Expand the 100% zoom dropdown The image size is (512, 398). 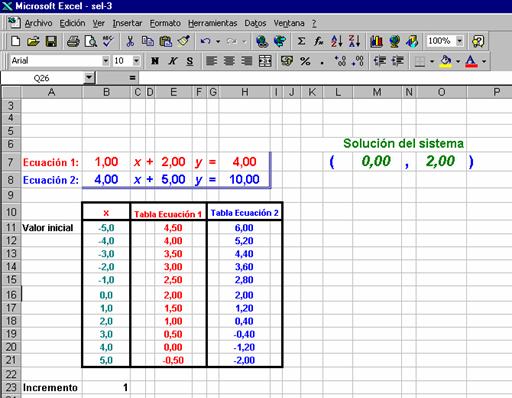tap(460, 41)
